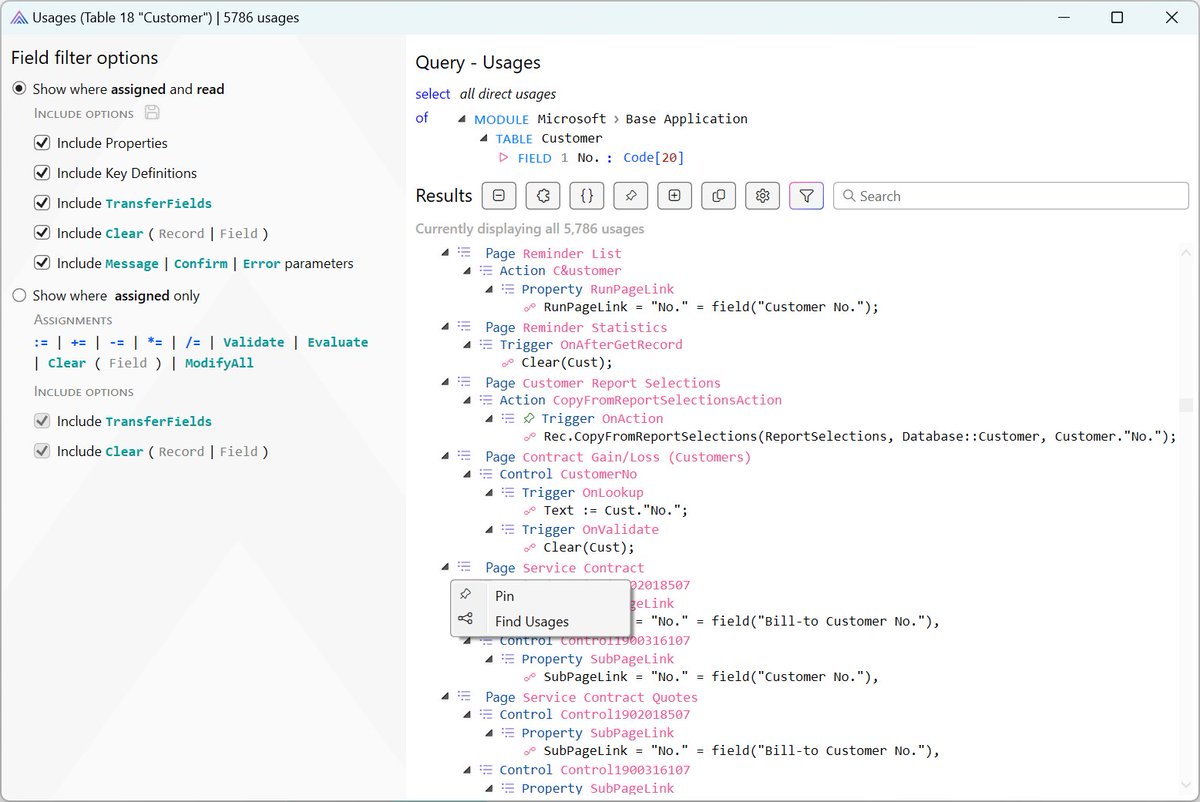Toggle Include Message | Confirm | Error parameters
Screen dimensions: 1200x802
42,263
